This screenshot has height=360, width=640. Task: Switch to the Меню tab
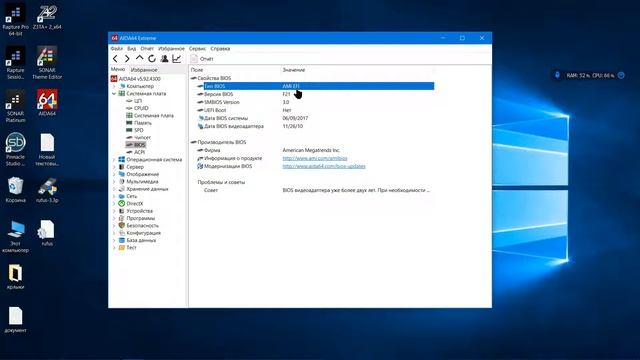(118, 69)
